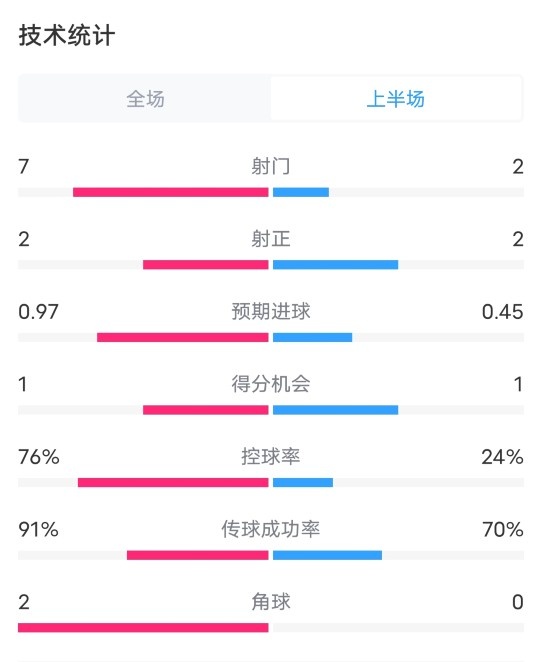Click the blue 控球率 bar at 24%
The width and height of the screenshot is (539, 662).
(303, 482)
